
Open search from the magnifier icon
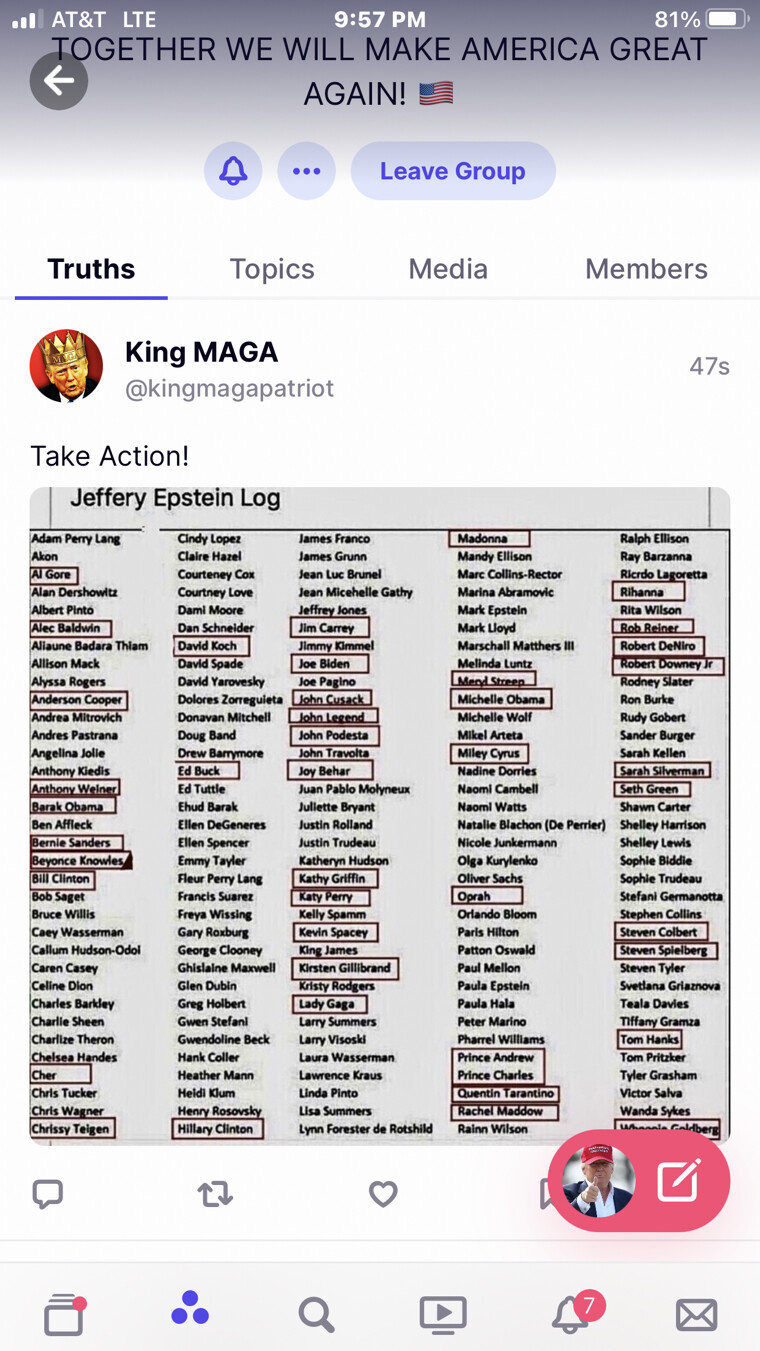point(316,1314)
